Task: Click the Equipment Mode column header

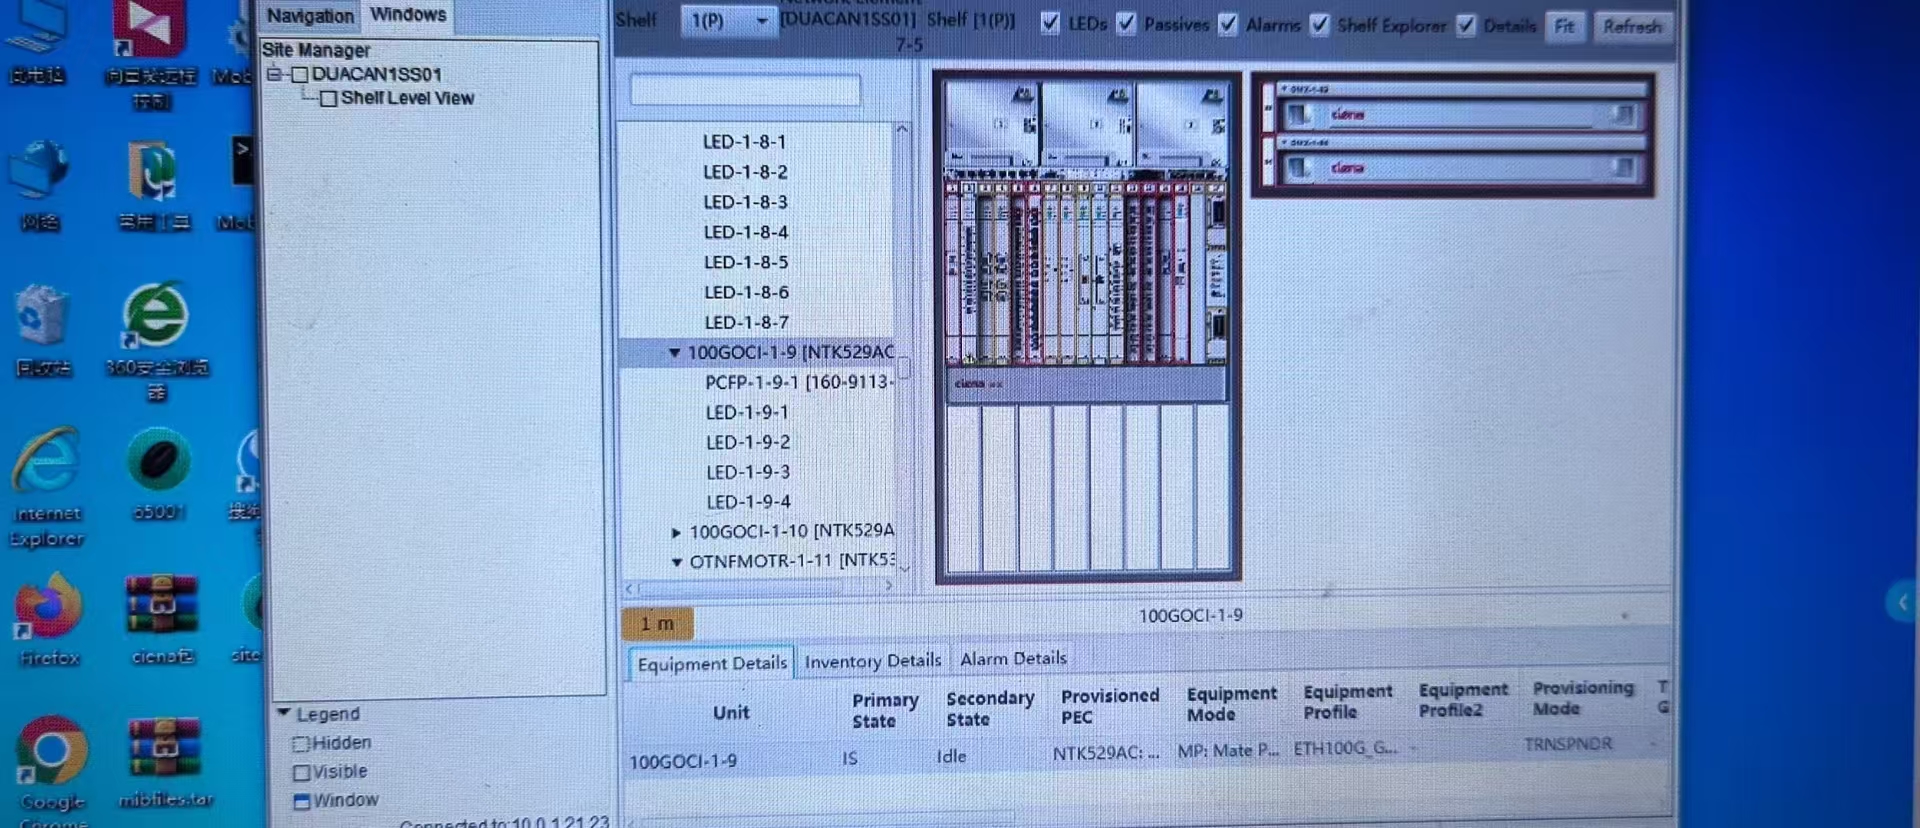Action: (x=1231, y=704)
